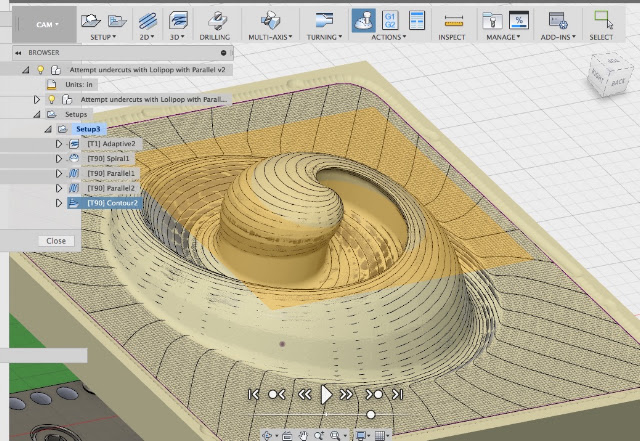
Task: Open the CAM workspace dropdown
Action: [x=47, y=24]
